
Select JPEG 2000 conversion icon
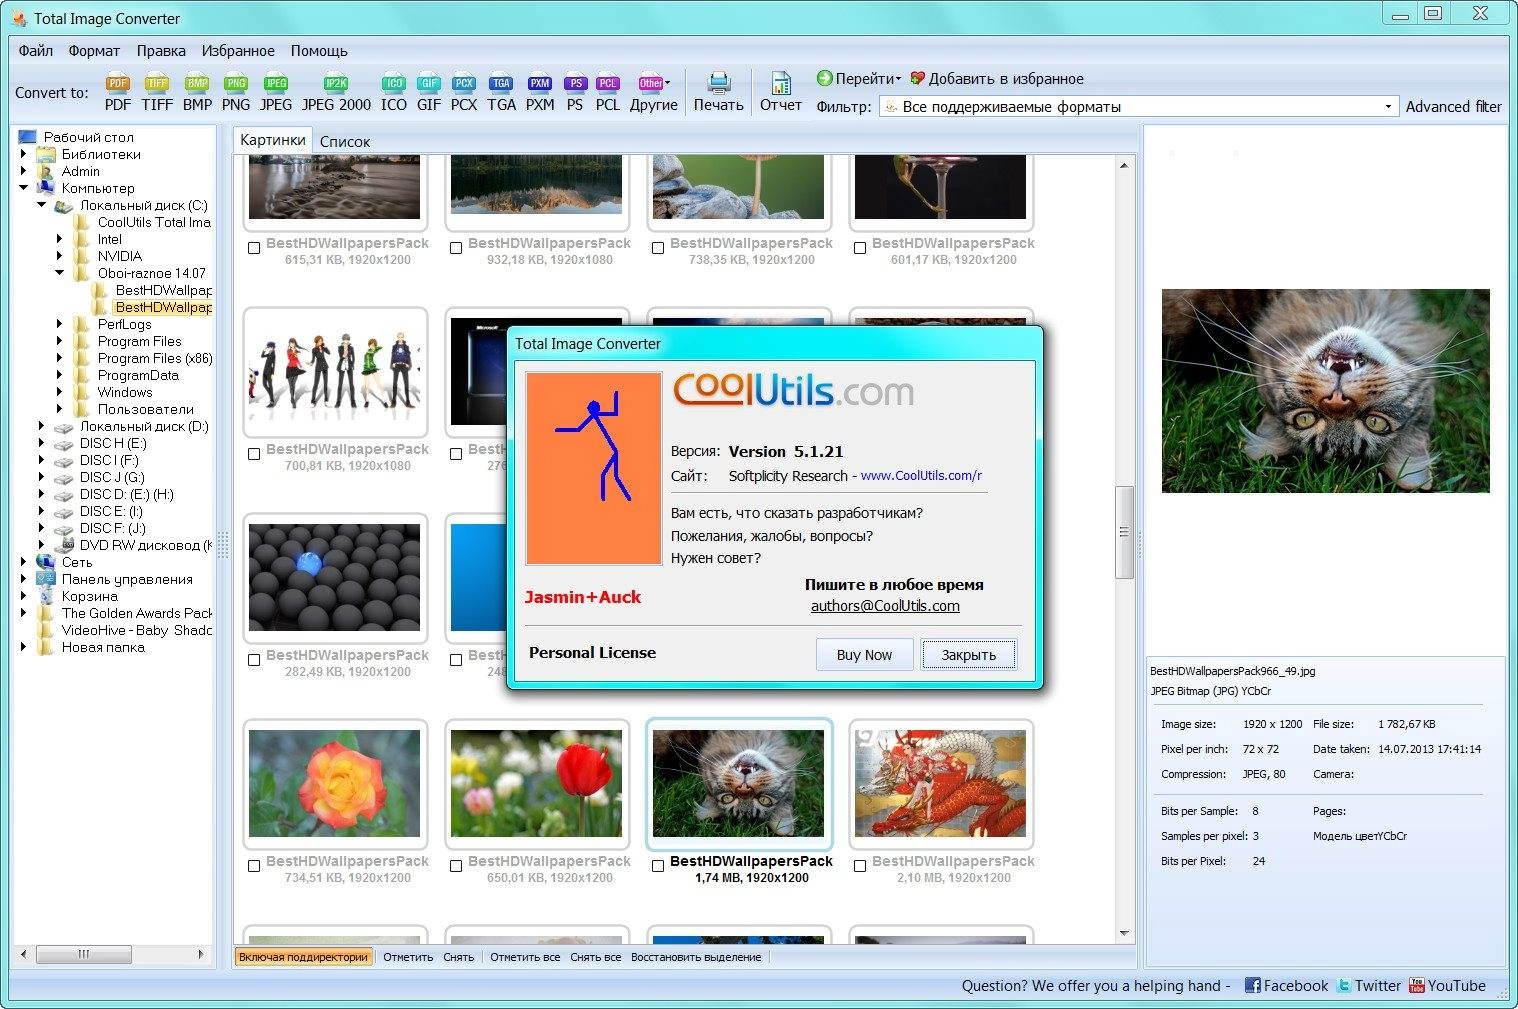tap(336, 84)
